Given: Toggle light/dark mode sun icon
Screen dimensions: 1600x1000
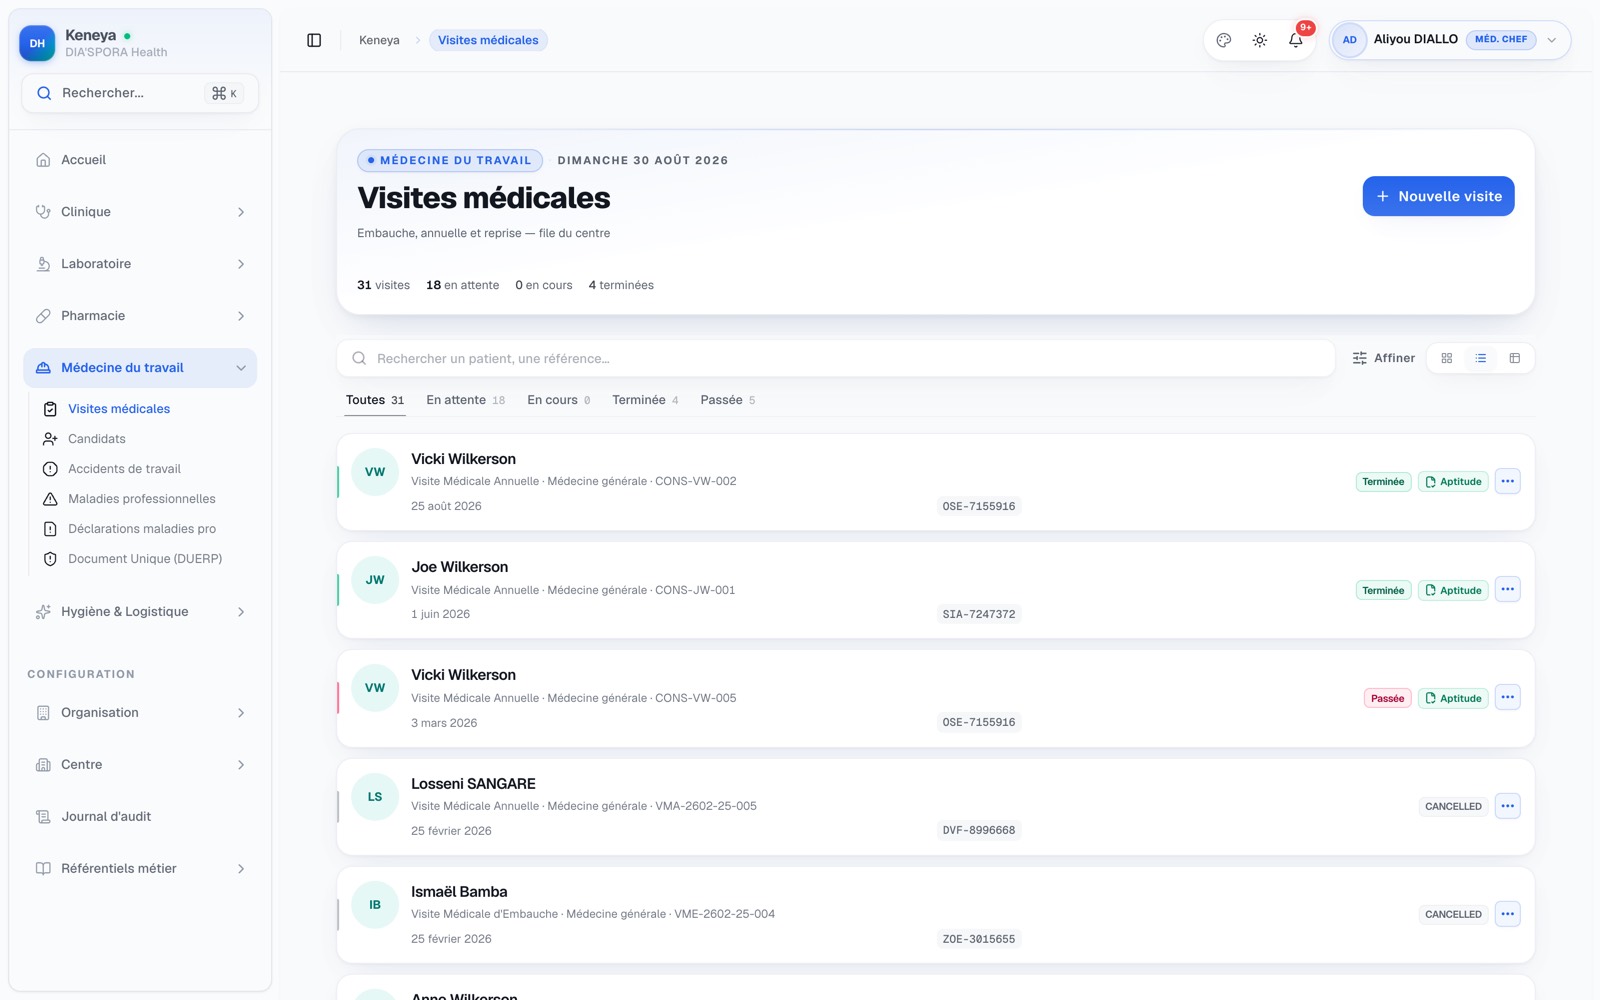Looking at the screenshot, I should pos(1260,40).
